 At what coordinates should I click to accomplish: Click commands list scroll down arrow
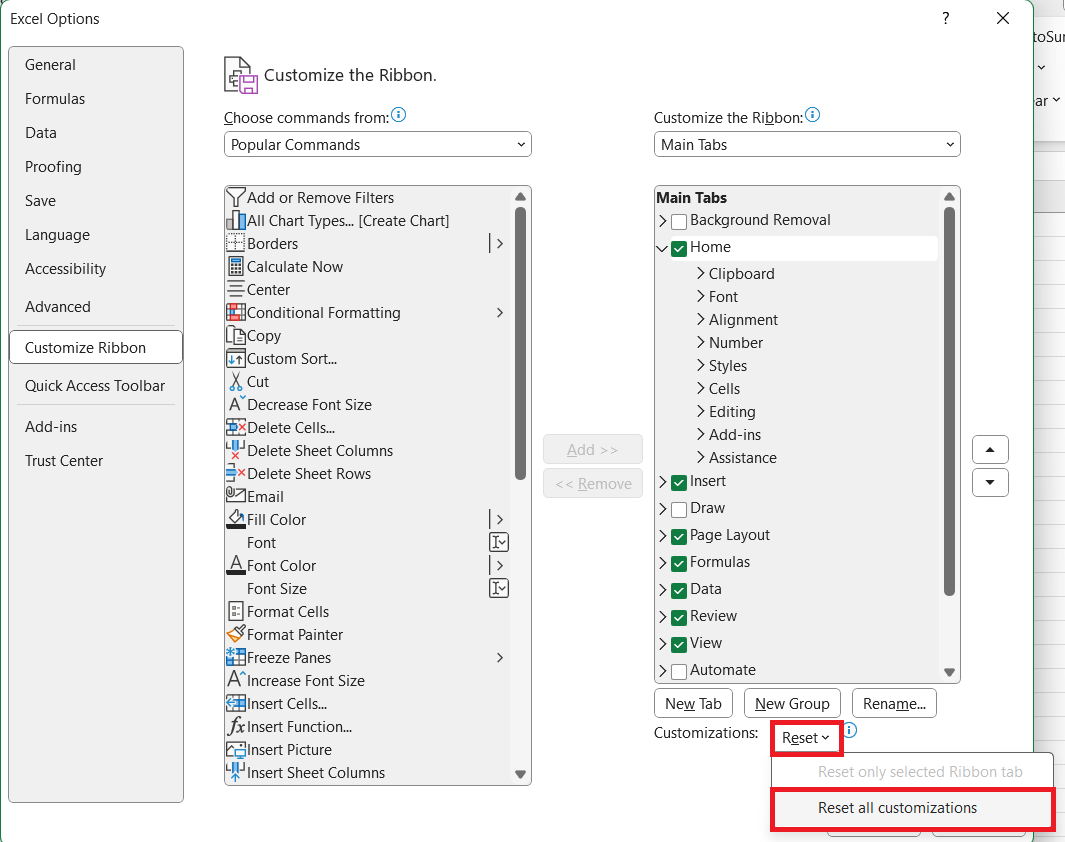pos(520,774)
